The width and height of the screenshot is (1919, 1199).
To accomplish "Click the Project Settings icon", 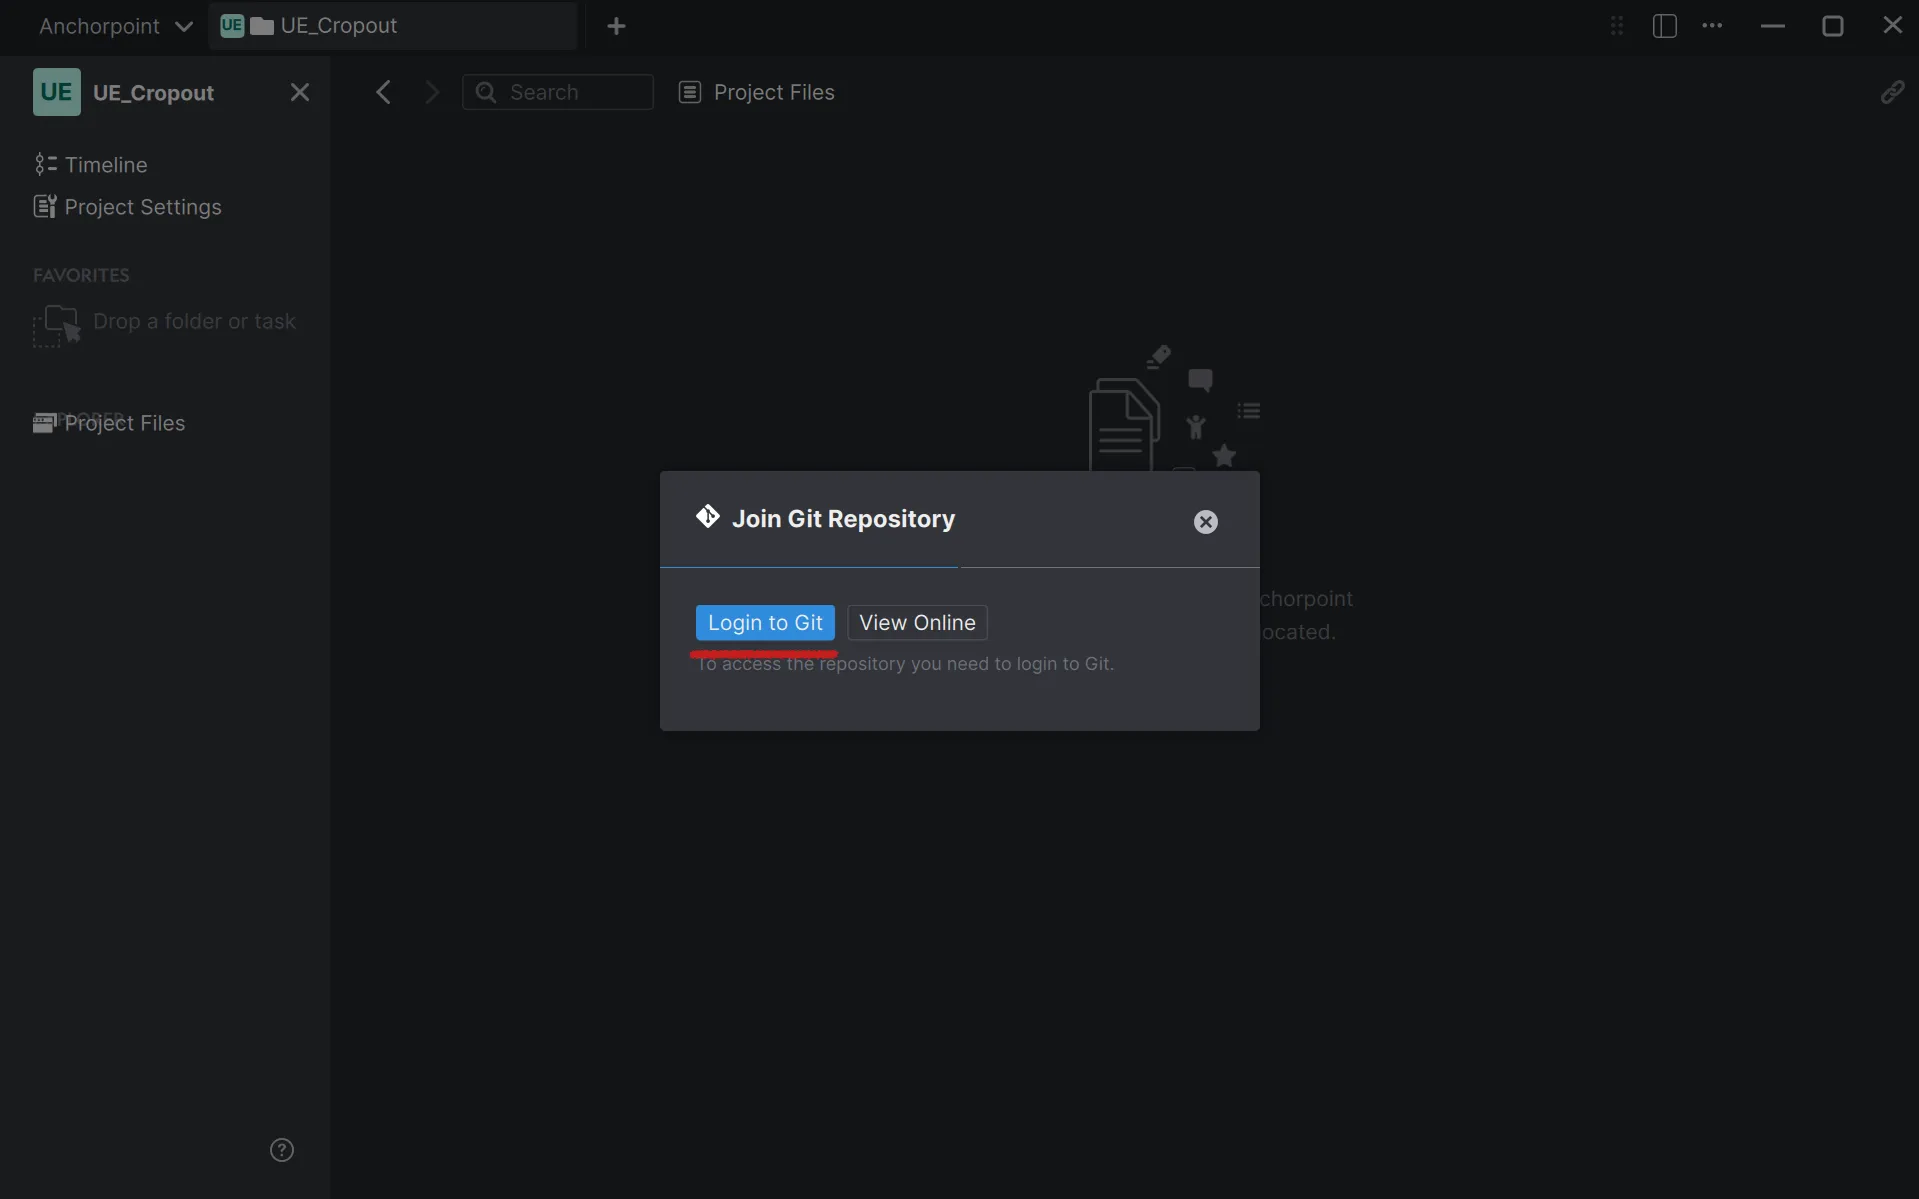I will pos(45,207).
